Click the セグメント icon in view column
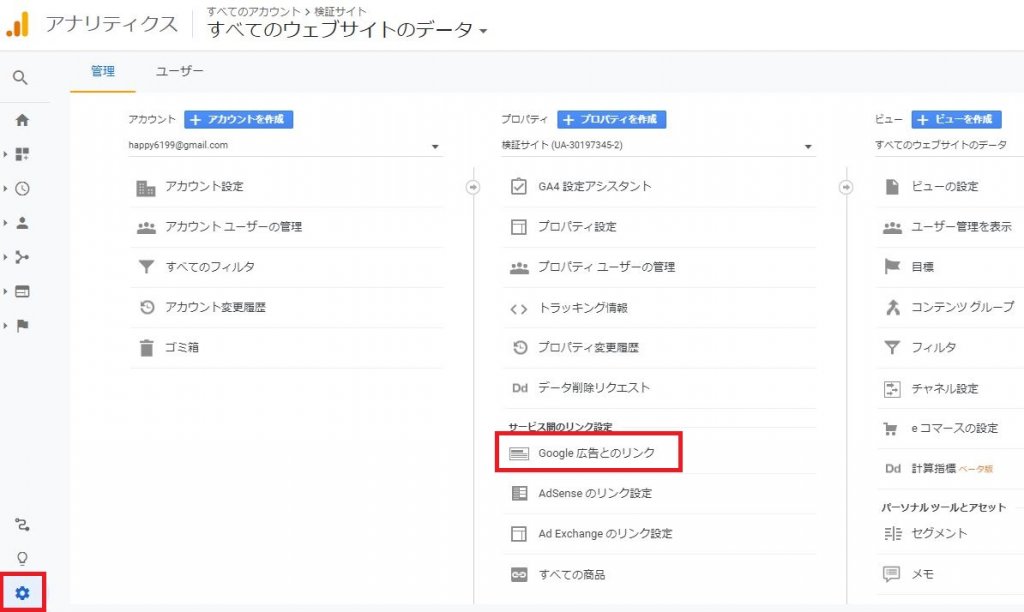 pos(893,534)
